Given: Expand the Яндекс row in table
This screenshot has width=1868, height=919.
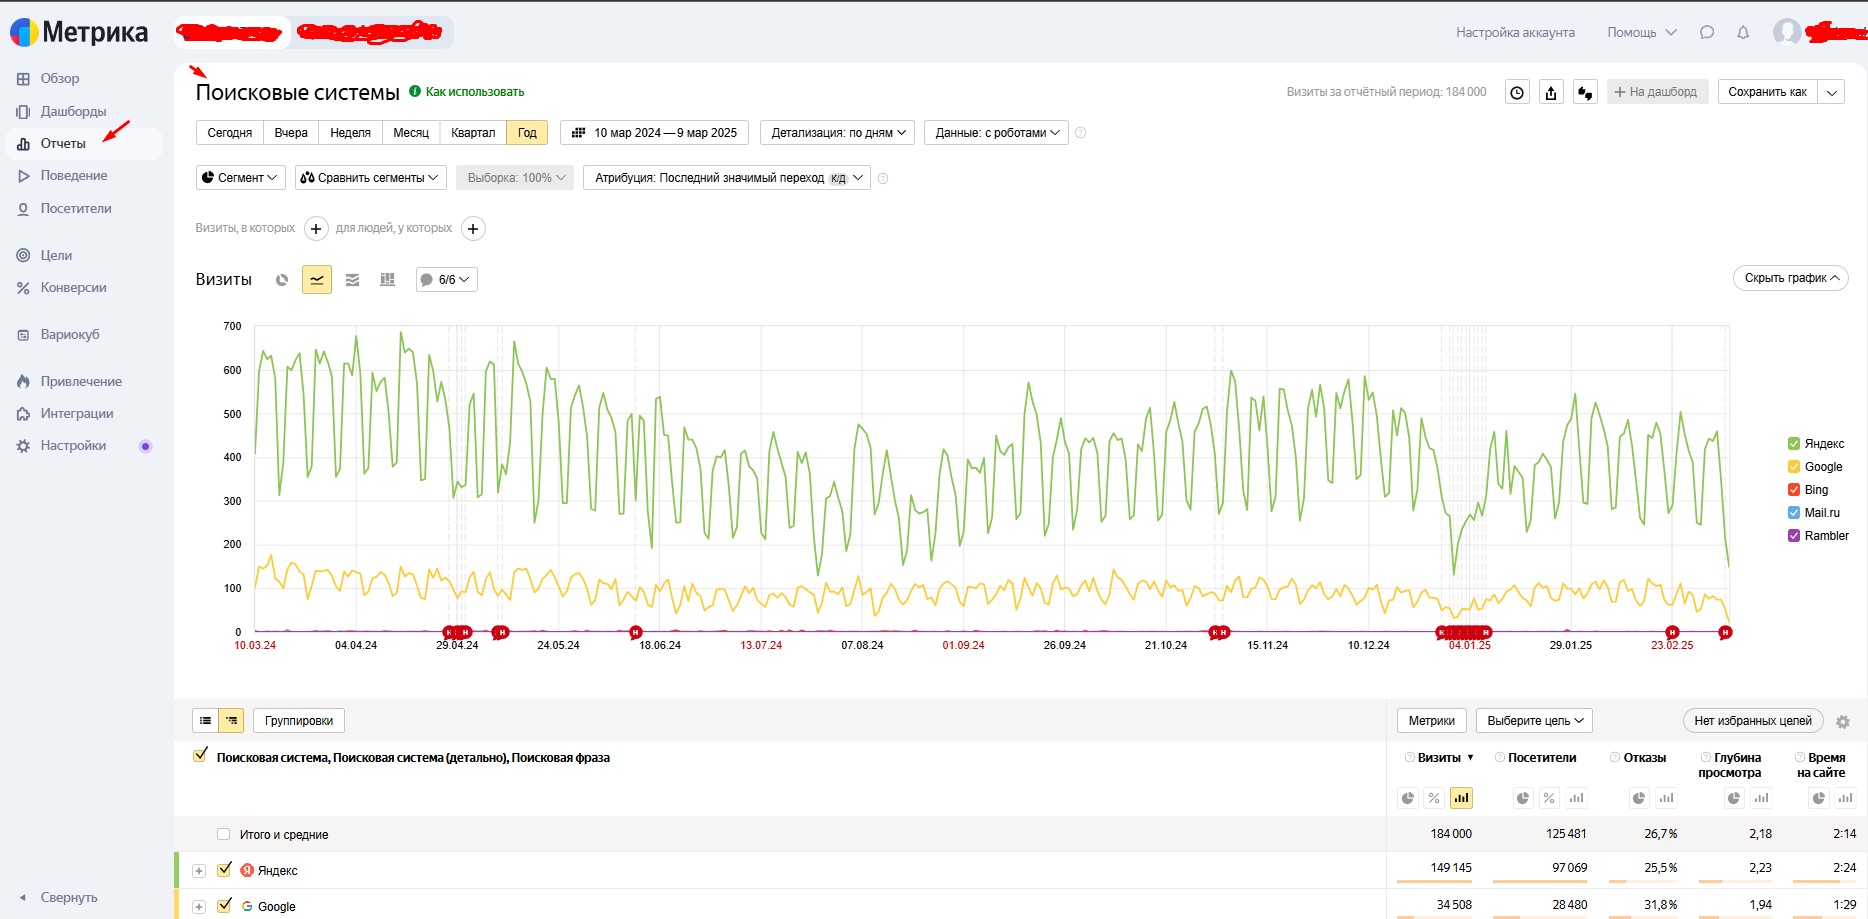Looking at the screenshot, I should [x=199, y=871].
